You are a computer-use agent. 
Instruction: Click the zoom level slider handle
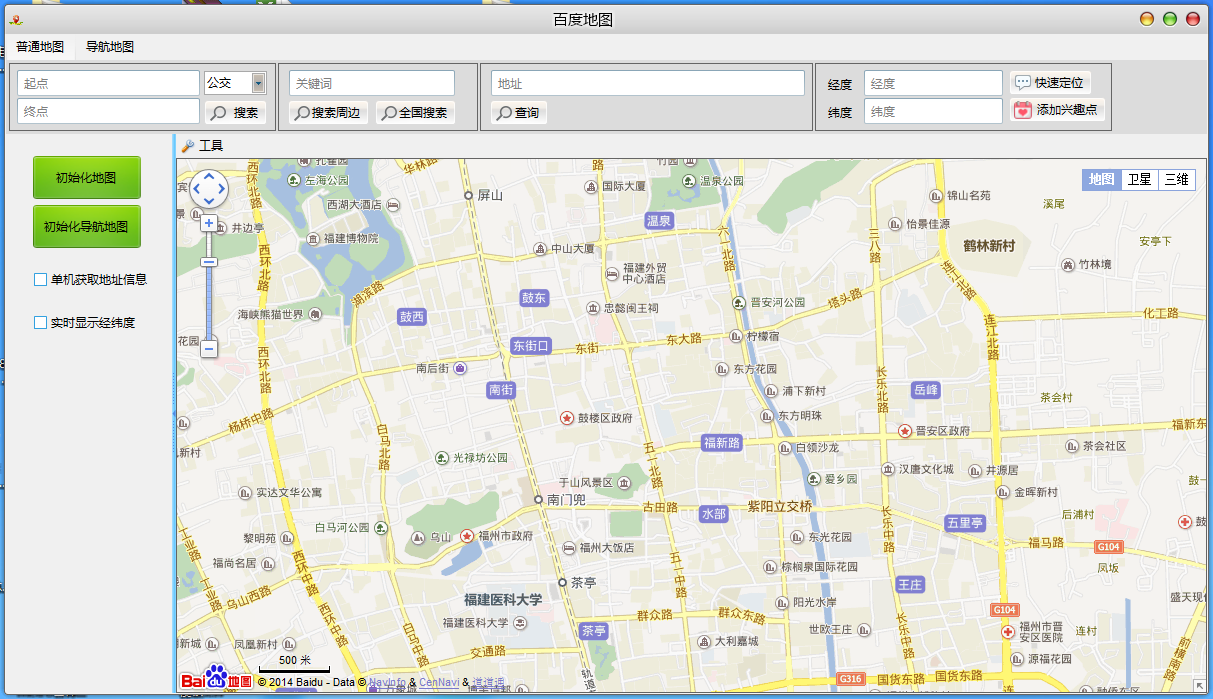pos(209,262)
